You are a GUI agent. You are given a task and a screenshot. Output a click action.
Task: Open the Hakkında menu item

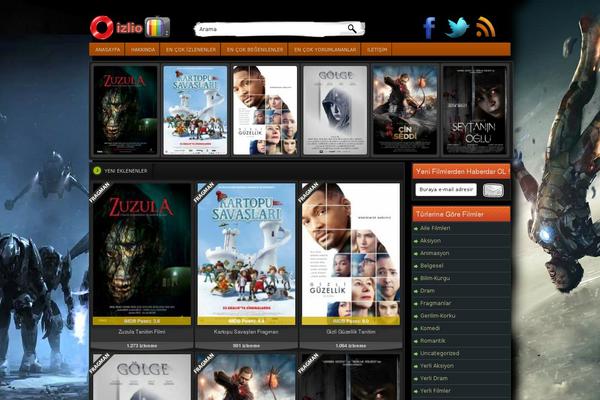click(x=143, y=50)
